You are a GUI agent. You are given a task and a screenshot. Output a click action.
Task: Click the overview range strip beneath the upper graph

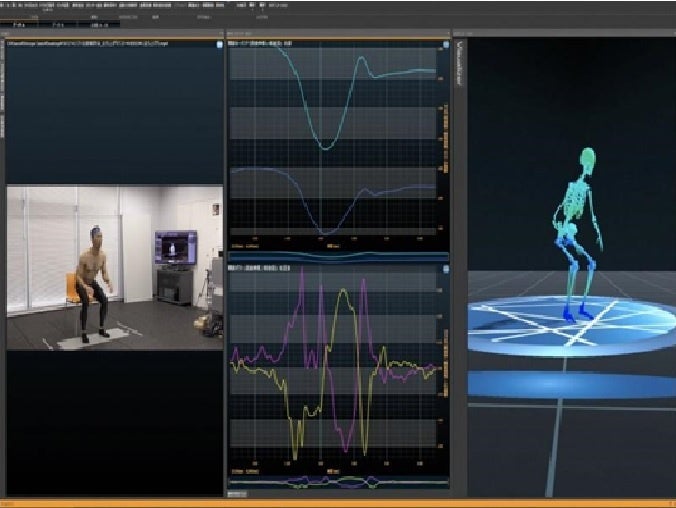tap(338, 257)
